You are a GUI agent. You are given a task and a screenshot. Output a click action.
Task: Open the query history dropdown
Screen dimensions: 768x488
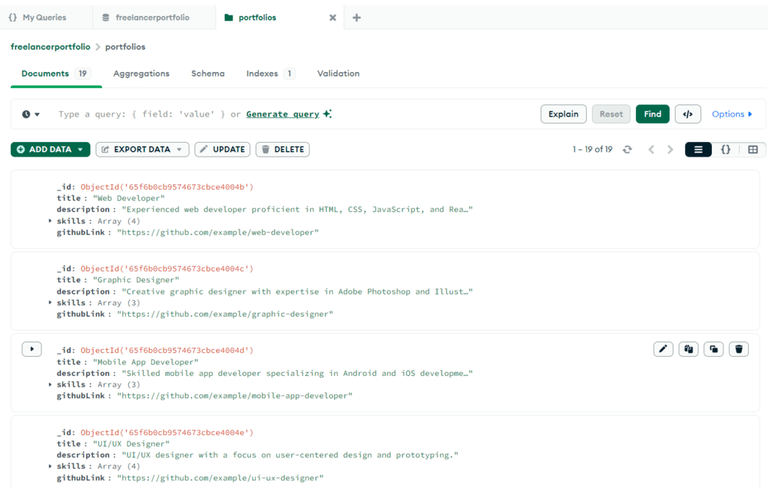click(31, 114)
